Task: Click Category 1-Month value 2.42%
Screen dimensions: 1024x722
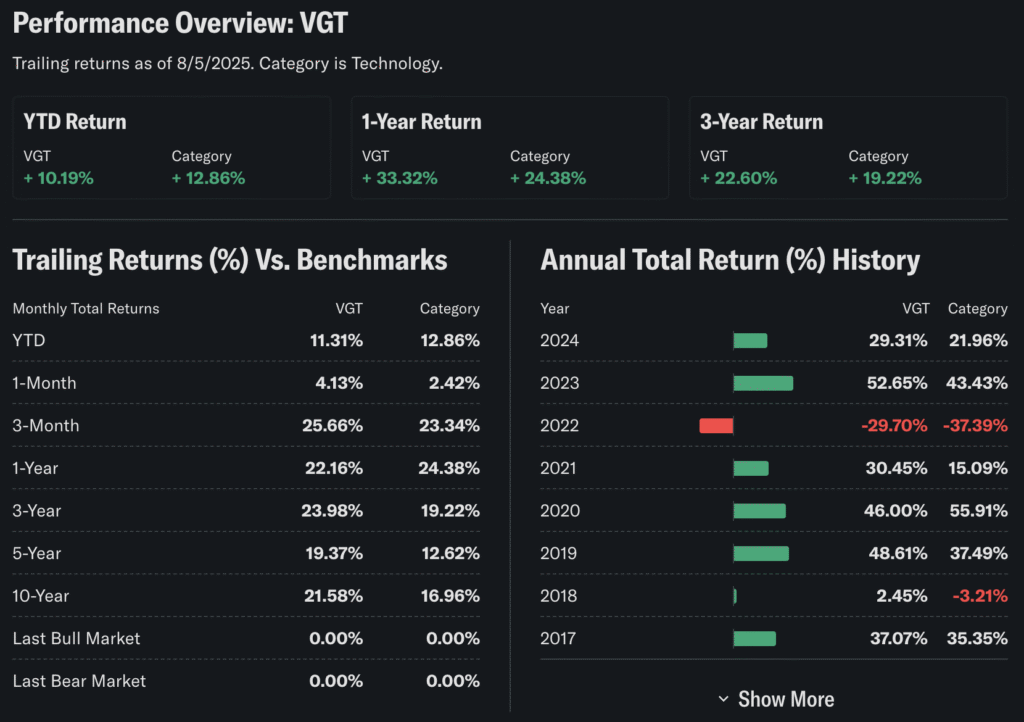Action: (454, 383)
